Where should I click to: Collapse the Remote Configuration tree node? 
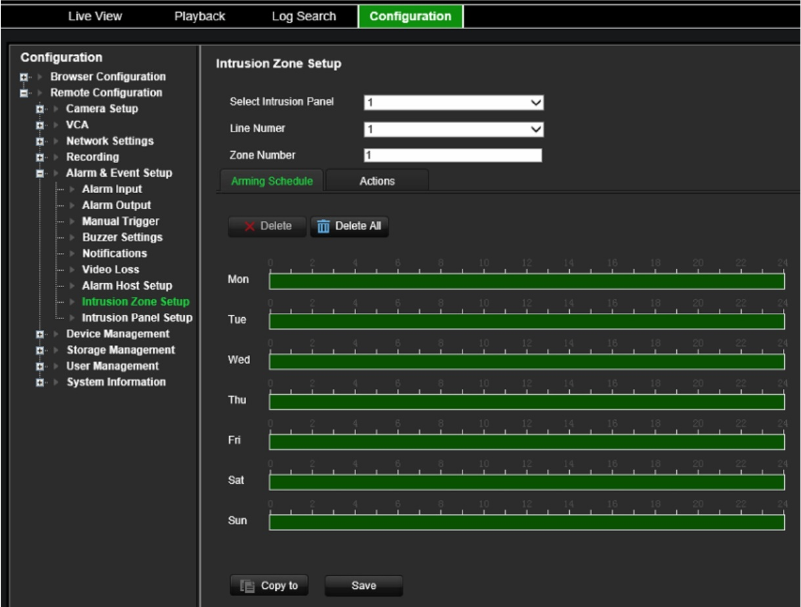click(x=24, y=93)
